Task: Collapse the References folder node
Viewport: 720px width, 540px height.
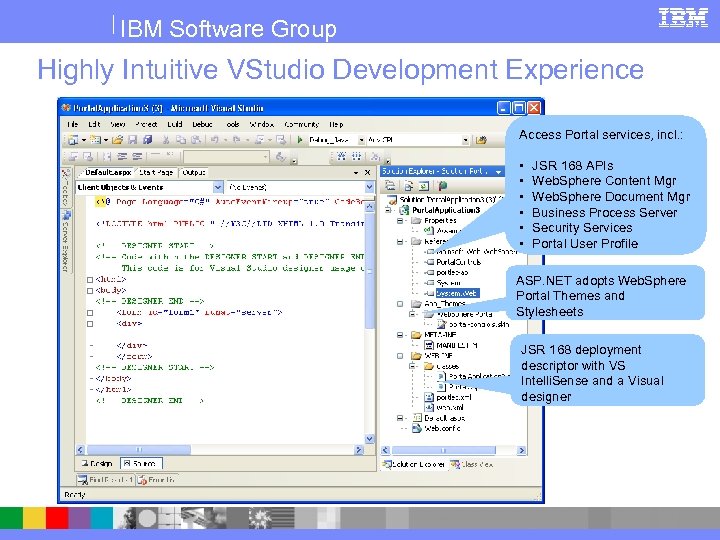Action: pos(400,242)
